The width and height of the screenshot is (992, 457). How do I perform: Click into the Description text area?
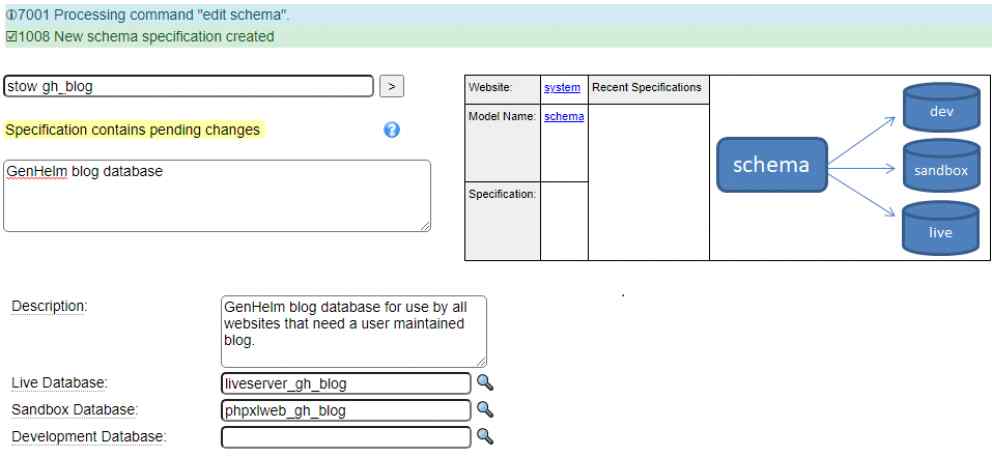354,332
